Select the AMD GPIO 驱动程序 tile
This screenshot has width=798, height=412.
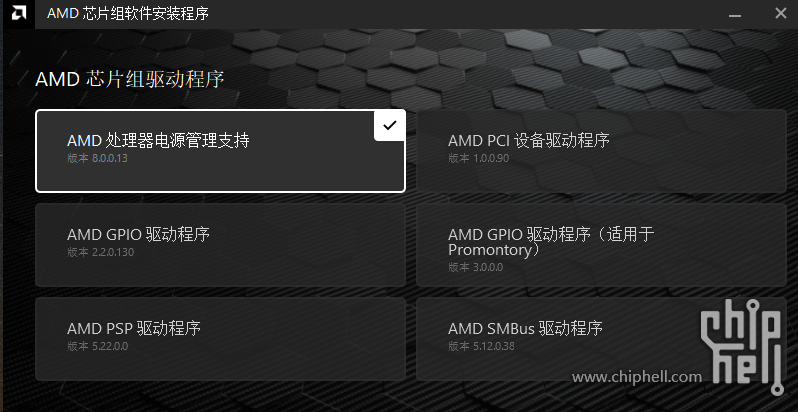[x=220, y=245]
